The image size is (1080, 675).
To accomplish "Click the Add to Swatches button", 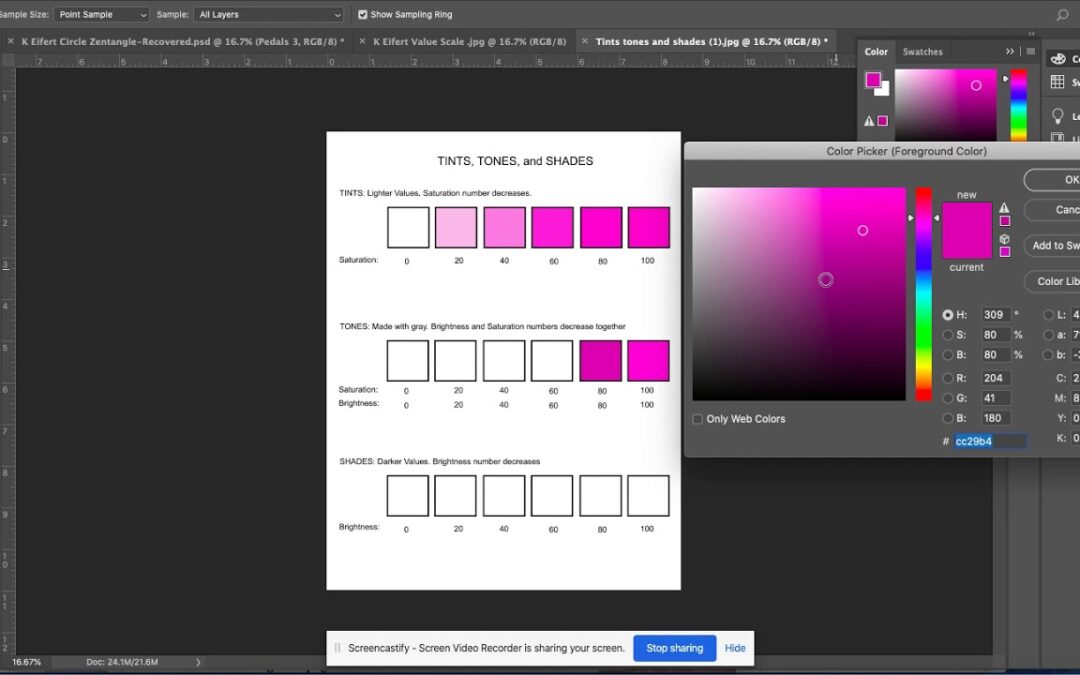I will point(1052,245).
